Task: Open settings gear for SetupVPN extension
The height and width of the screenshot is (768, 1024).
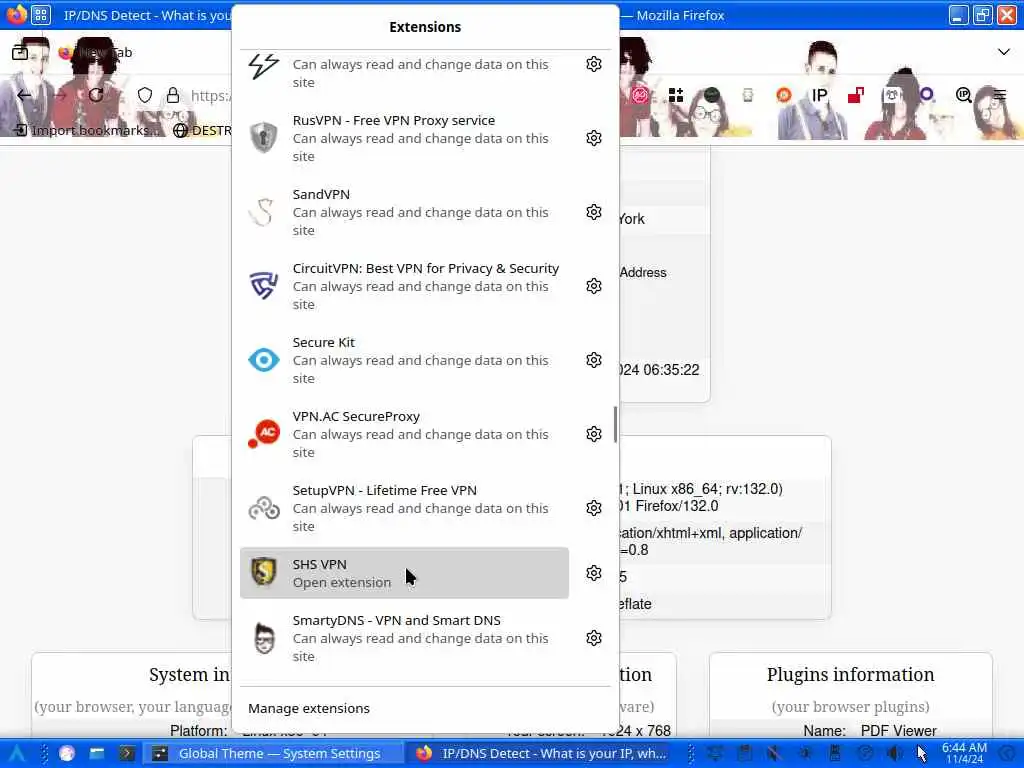Action: point(593,507)
